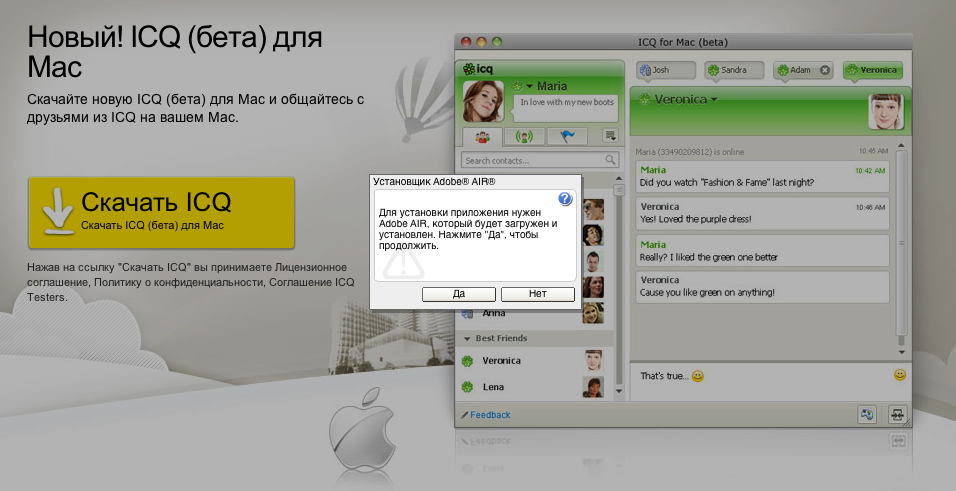Open the emoticon picker smiley icon
Screen dimensions: 956x491
(x=900, y=375)
